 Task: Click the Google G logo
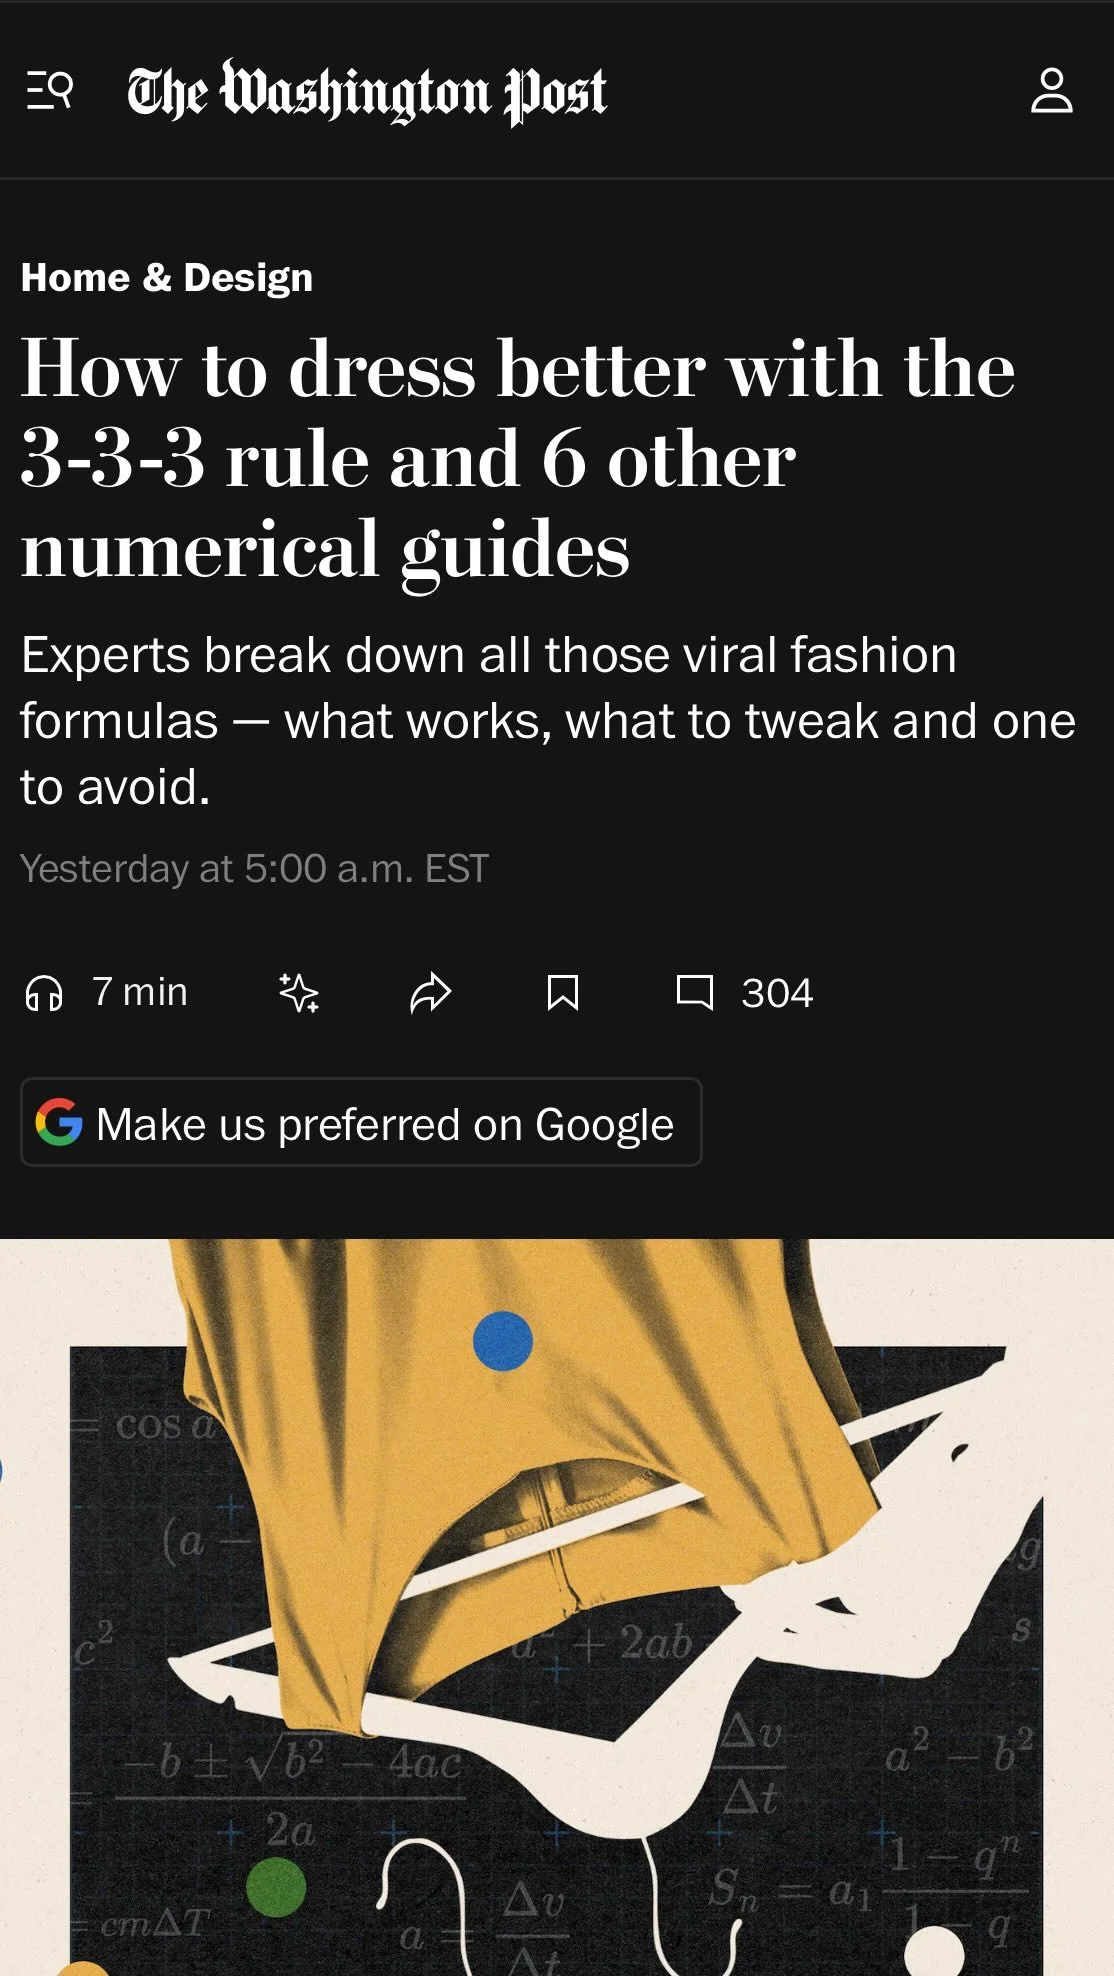tap(59, 1122)
